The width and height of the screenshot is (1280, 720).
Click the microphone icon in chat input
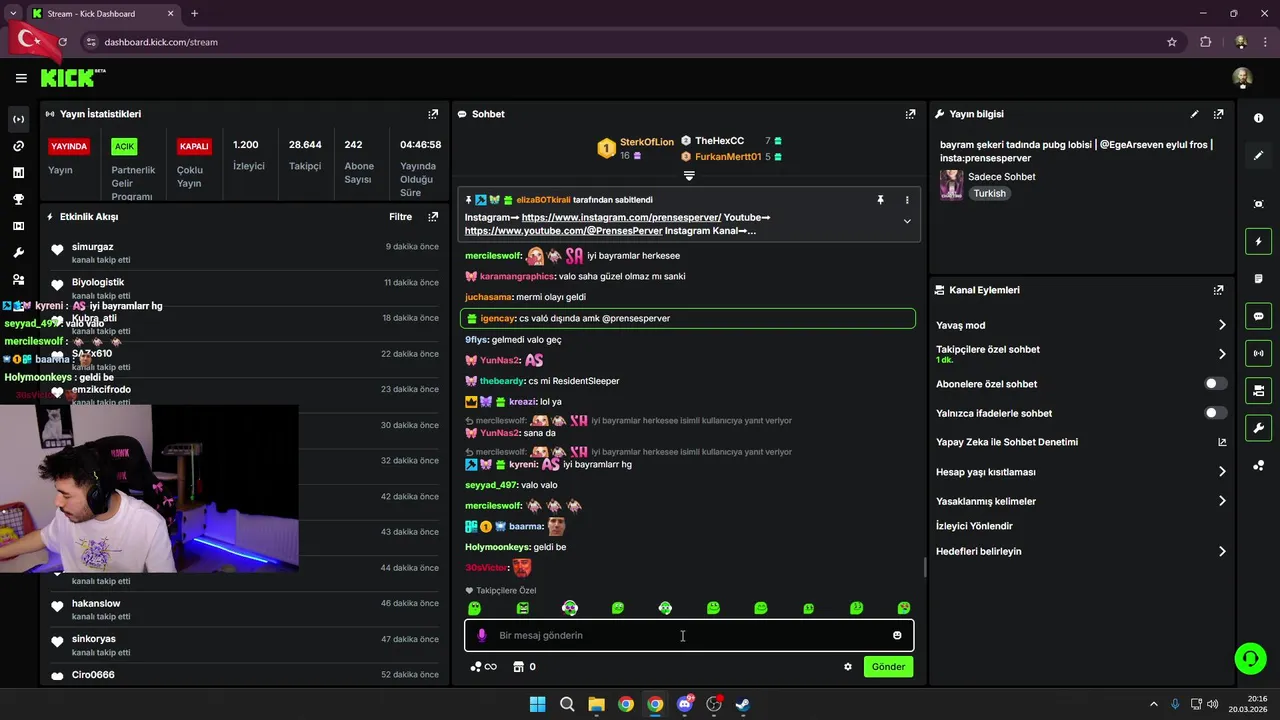481,635
